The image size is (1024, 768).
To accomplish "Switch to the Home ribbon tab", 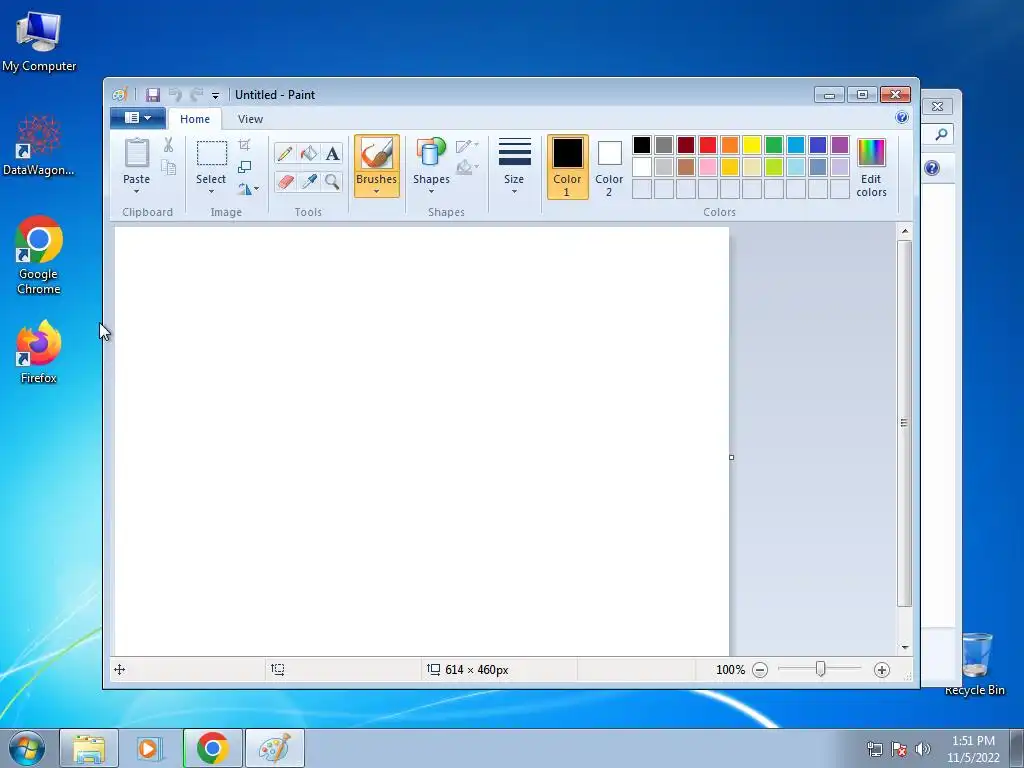I will pos(195,119).
